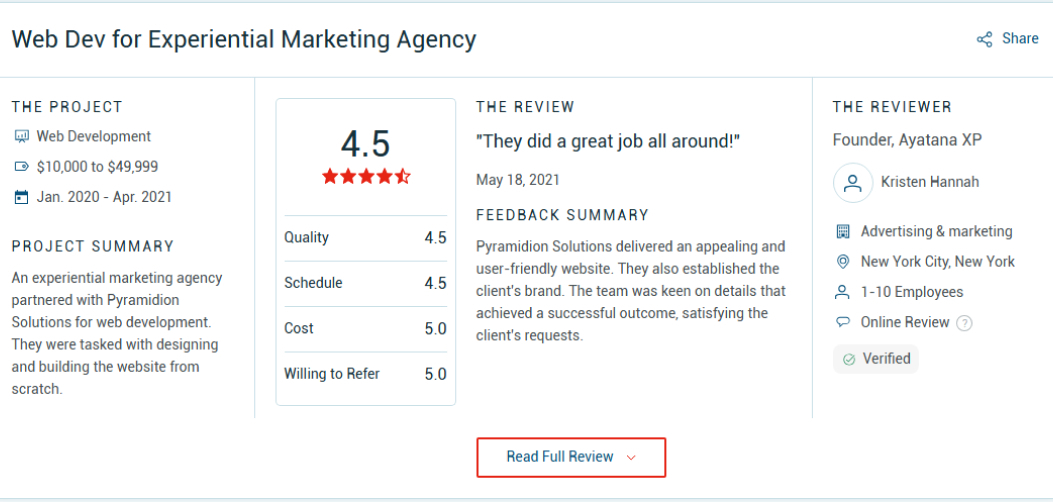Click the review title heading

[x=244, y=39]
